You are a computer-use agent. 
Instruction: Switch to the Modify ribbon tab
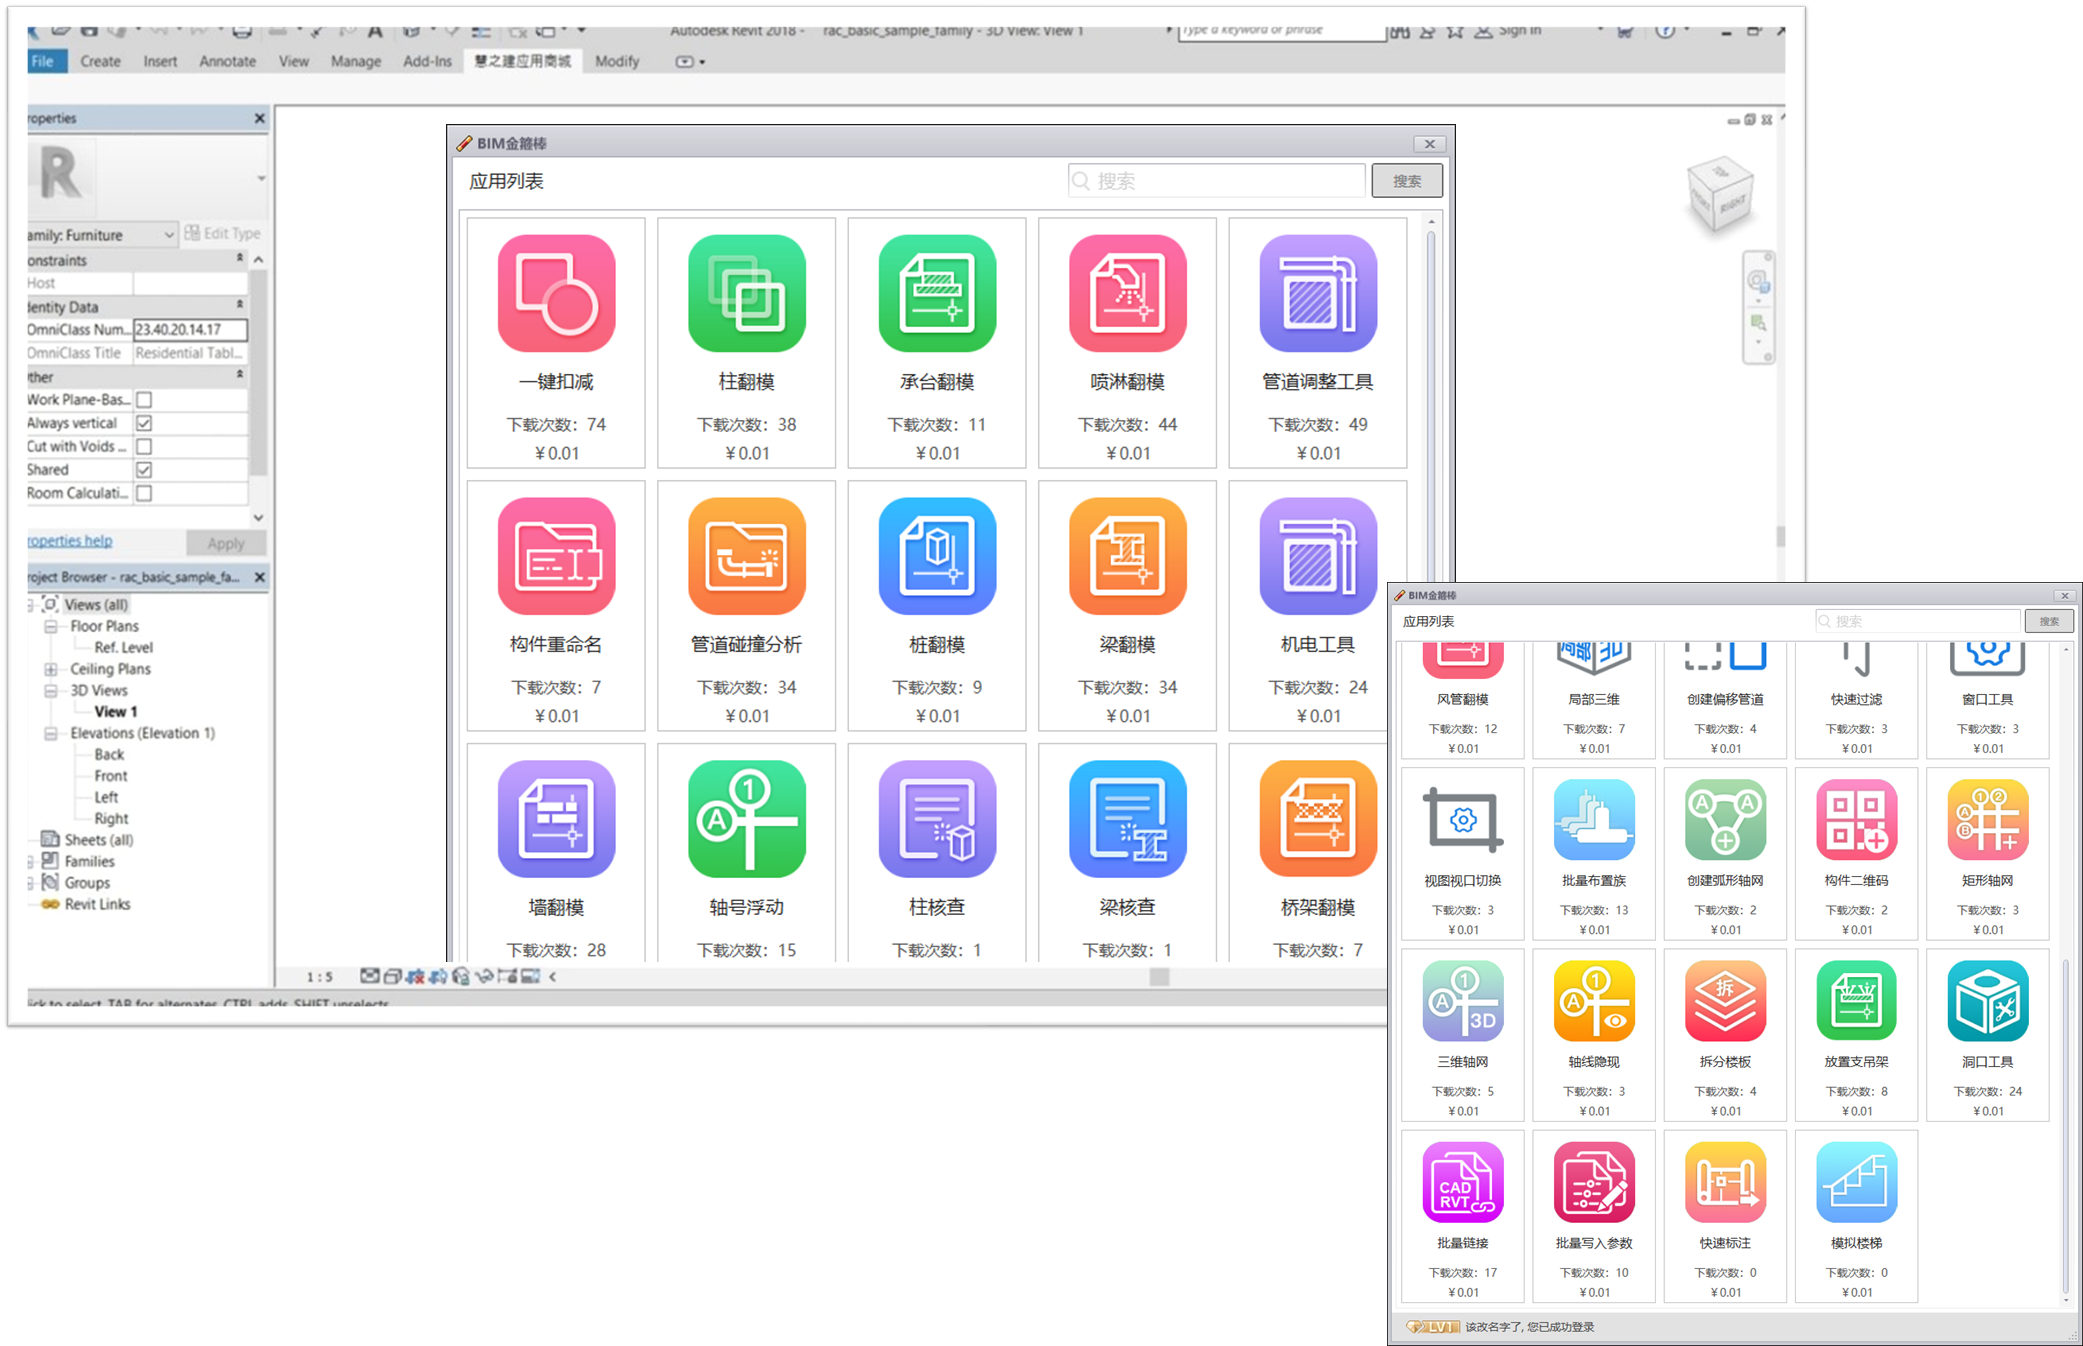pos(617,61)
